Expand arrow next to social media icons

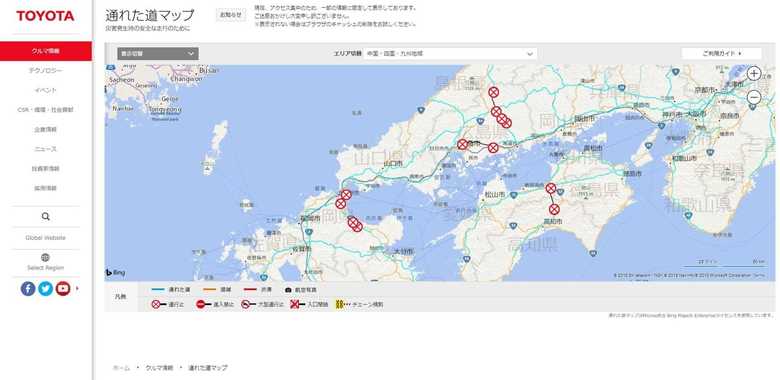(x=77, y=288)
